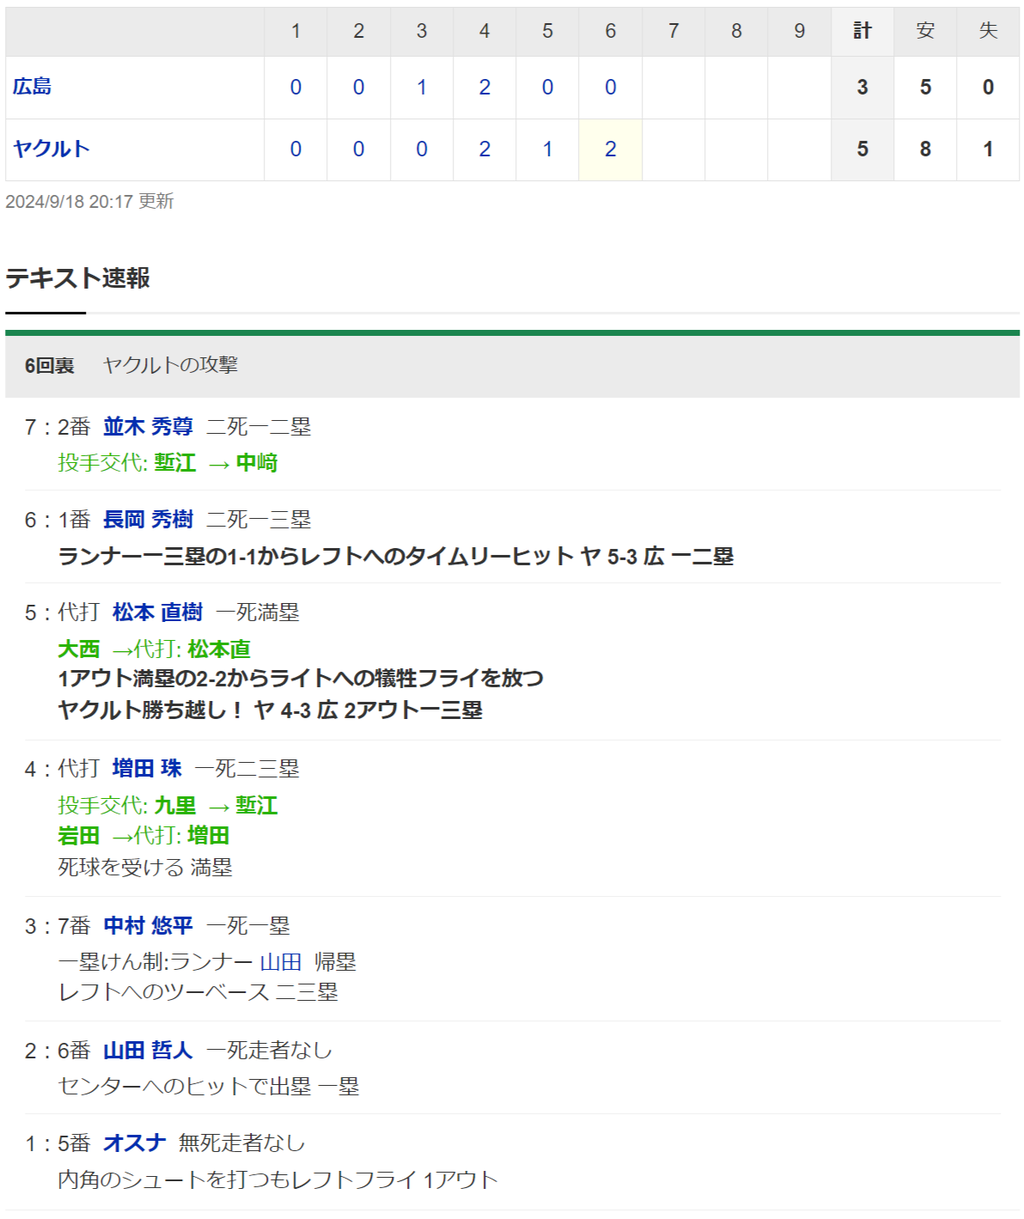This screenshot has width=1024, height=1219.
Task: Open ヤクルト 2nd inning score 0
Action: tap(358, 149)
